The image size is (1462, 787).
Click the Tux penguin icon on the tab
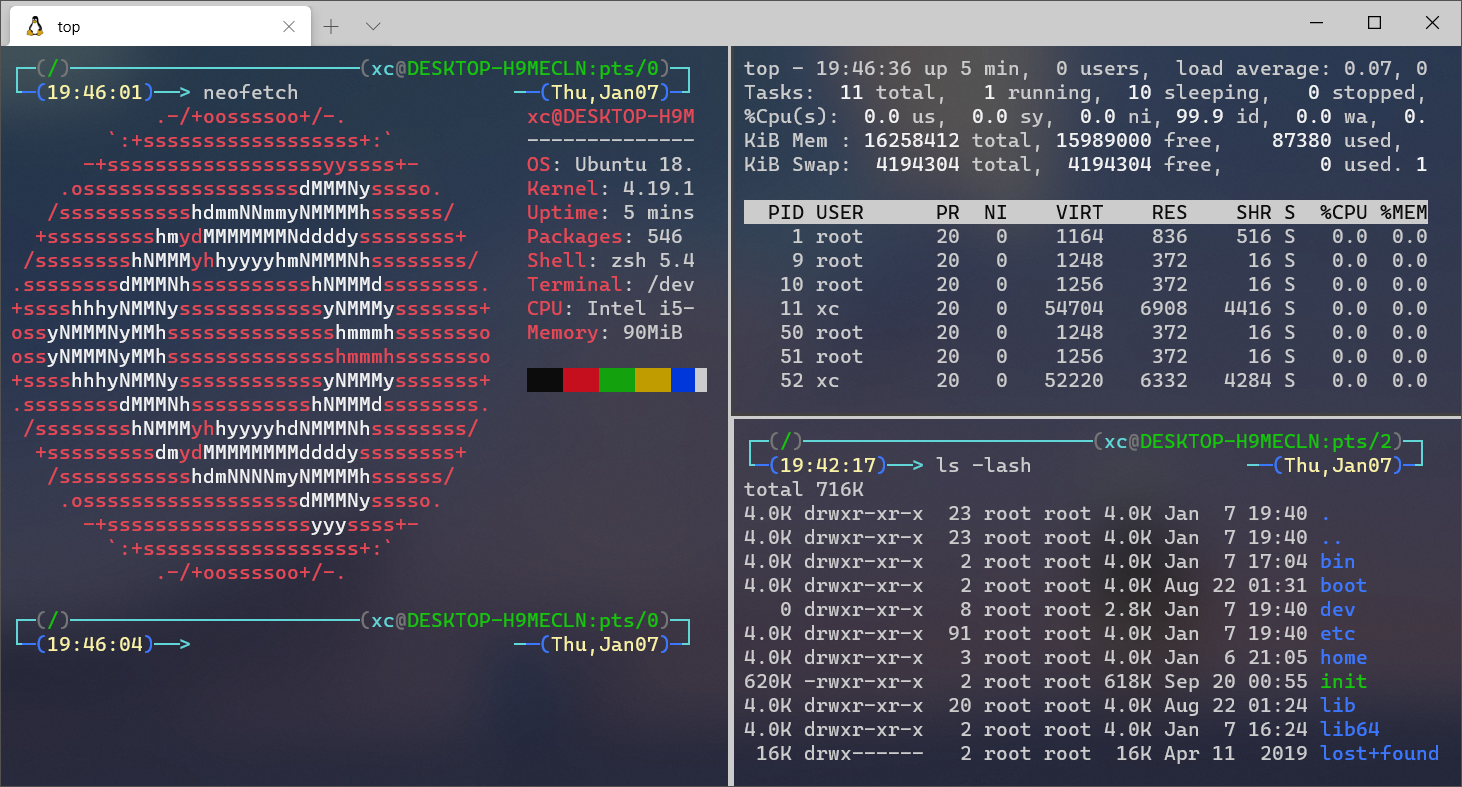click(x=35, y=26)
